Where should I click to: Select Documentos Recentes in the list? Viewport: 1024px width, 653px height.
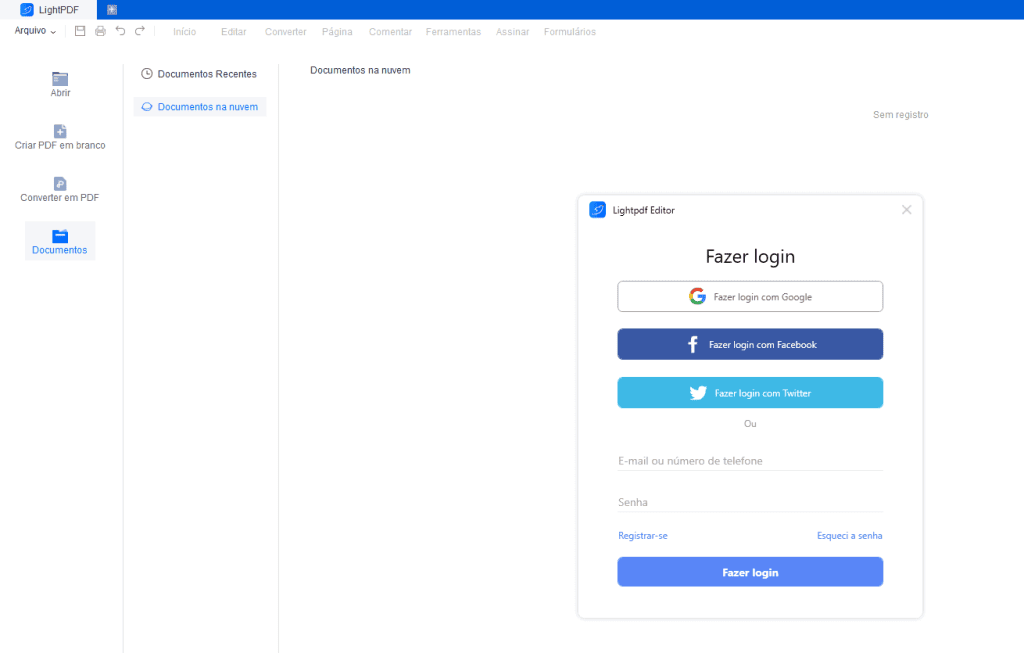200,74
